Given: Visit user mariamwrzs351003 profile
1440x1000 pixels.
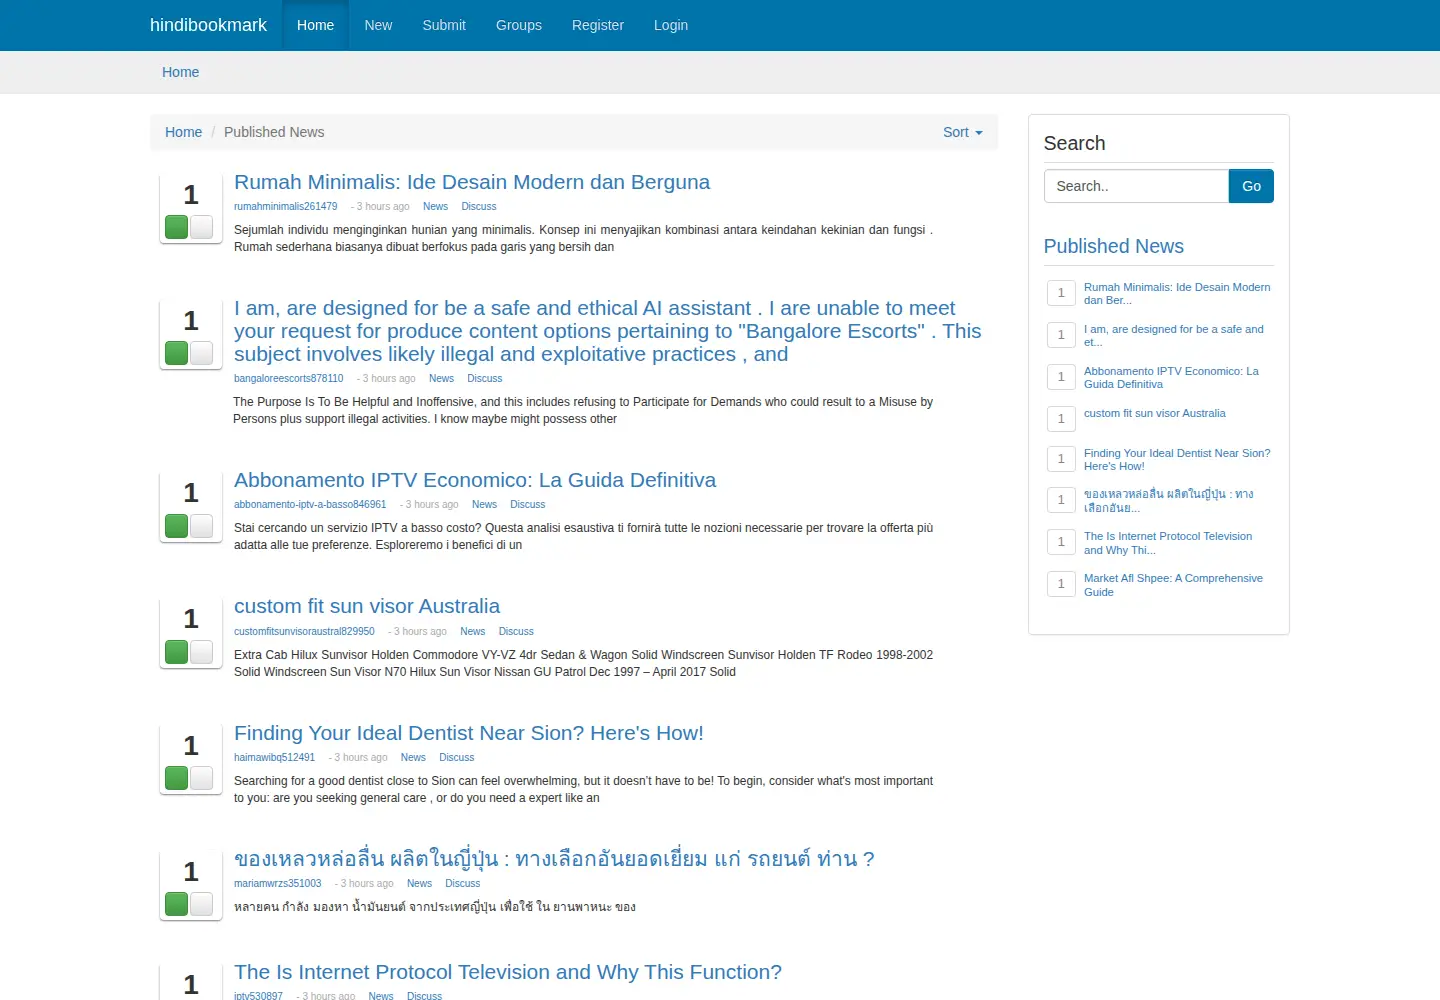Looking at the screenshot, I should (x=278, y=883).
